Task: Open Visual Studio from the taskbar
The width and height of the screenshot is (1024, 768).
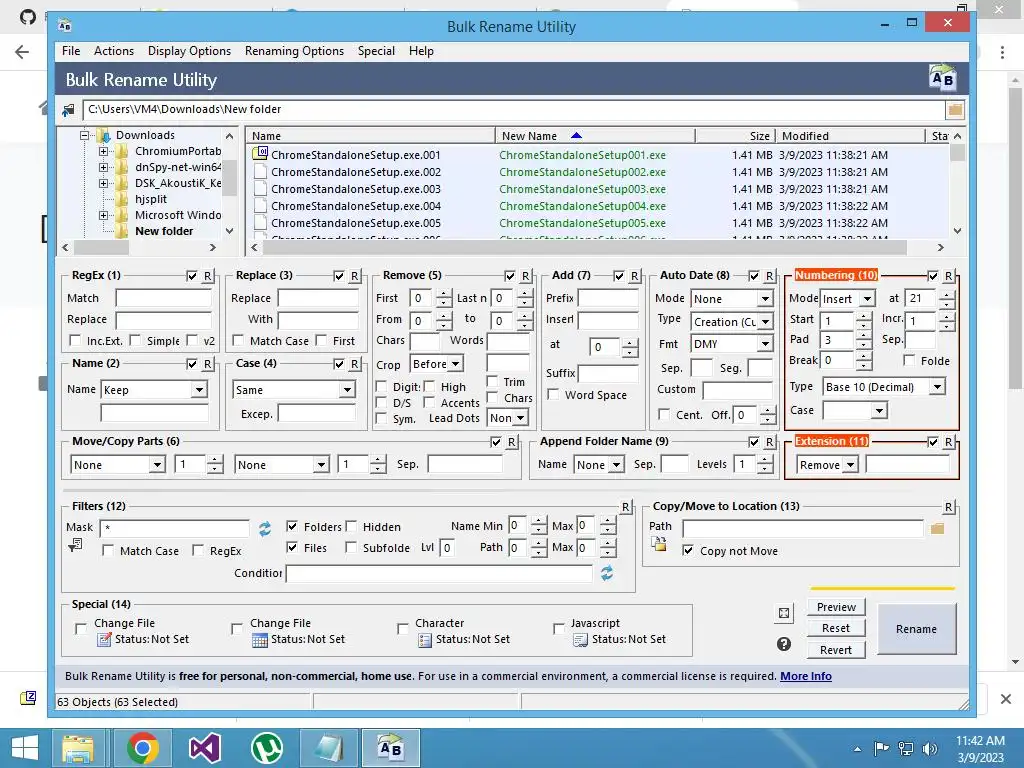Action: tap(204, 748)
